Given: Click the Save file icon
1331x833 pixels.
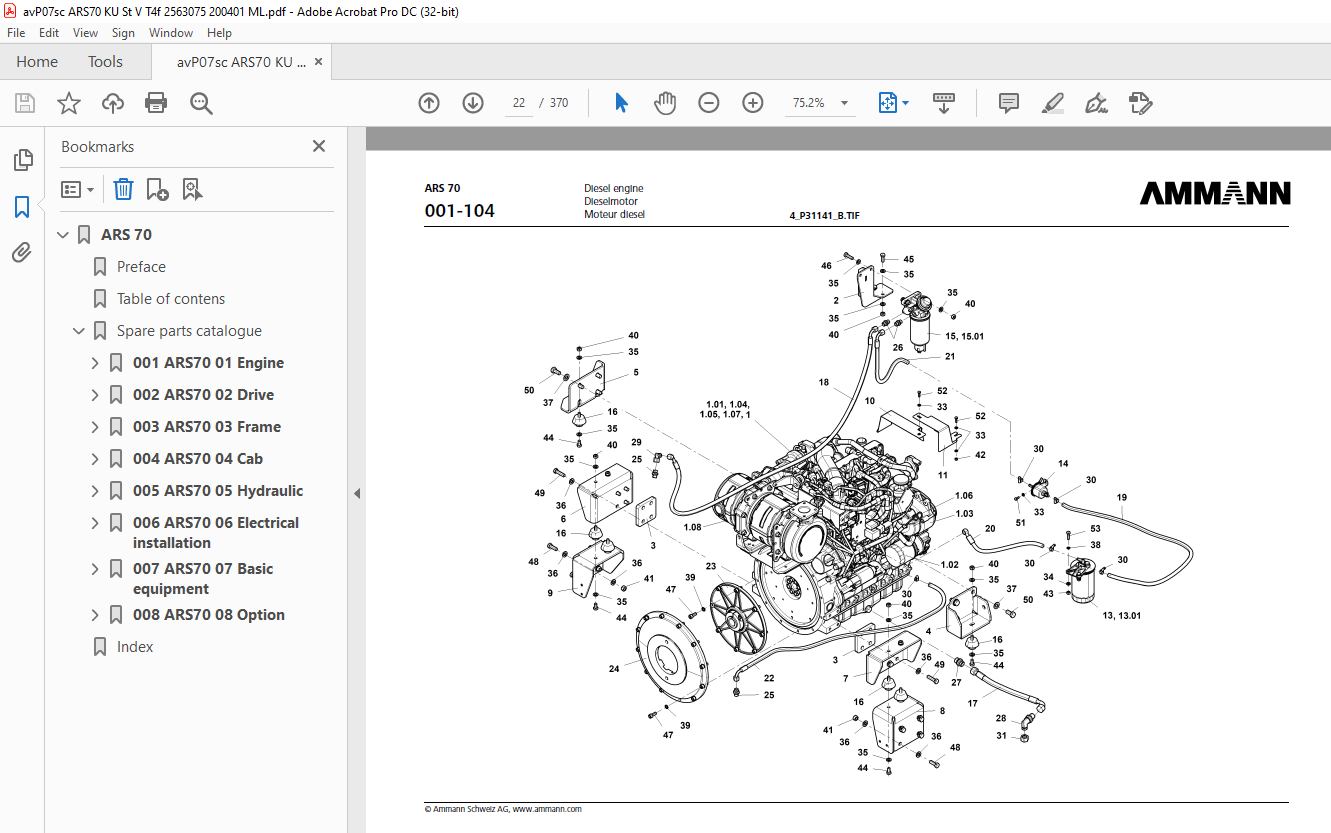Looking at the screenshot, I should click(x=25, y=103).
